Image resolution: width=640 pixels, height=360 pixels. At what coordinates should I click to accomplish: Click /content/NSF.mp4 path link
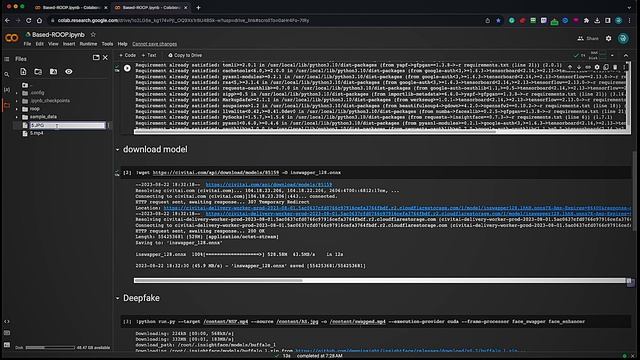click(226, 322)
